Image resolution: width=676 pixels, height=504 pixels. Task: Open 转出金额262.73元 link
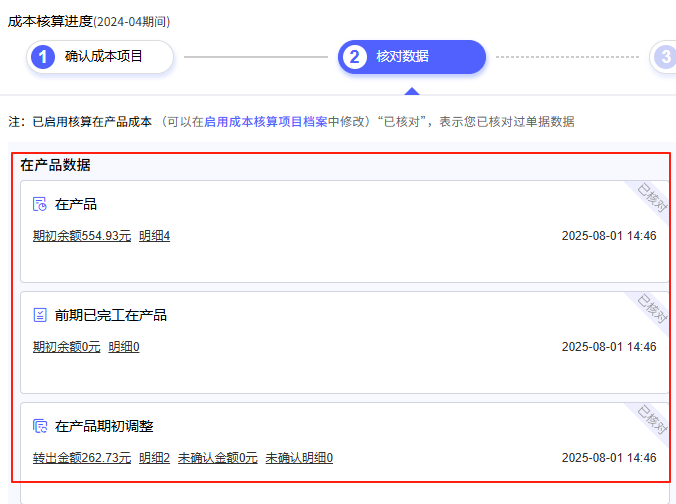(82, 457)
